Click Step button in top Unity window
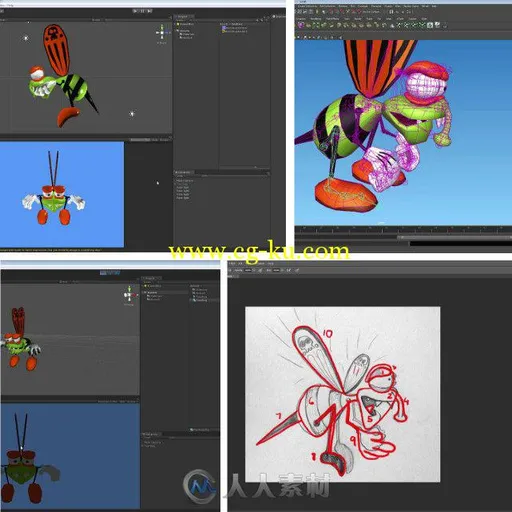 coord(149,11)
